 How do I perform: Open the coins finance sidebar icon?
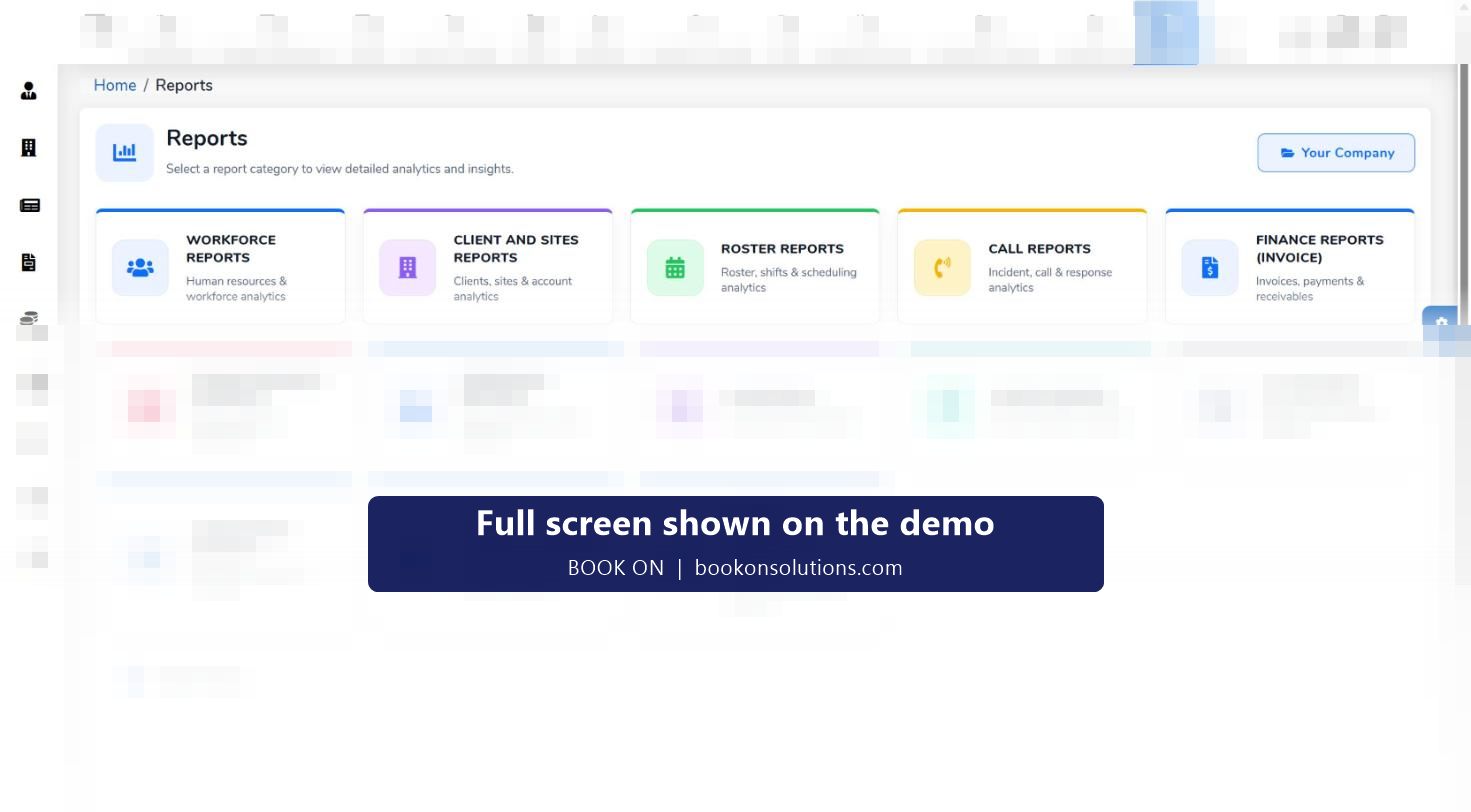29,318
